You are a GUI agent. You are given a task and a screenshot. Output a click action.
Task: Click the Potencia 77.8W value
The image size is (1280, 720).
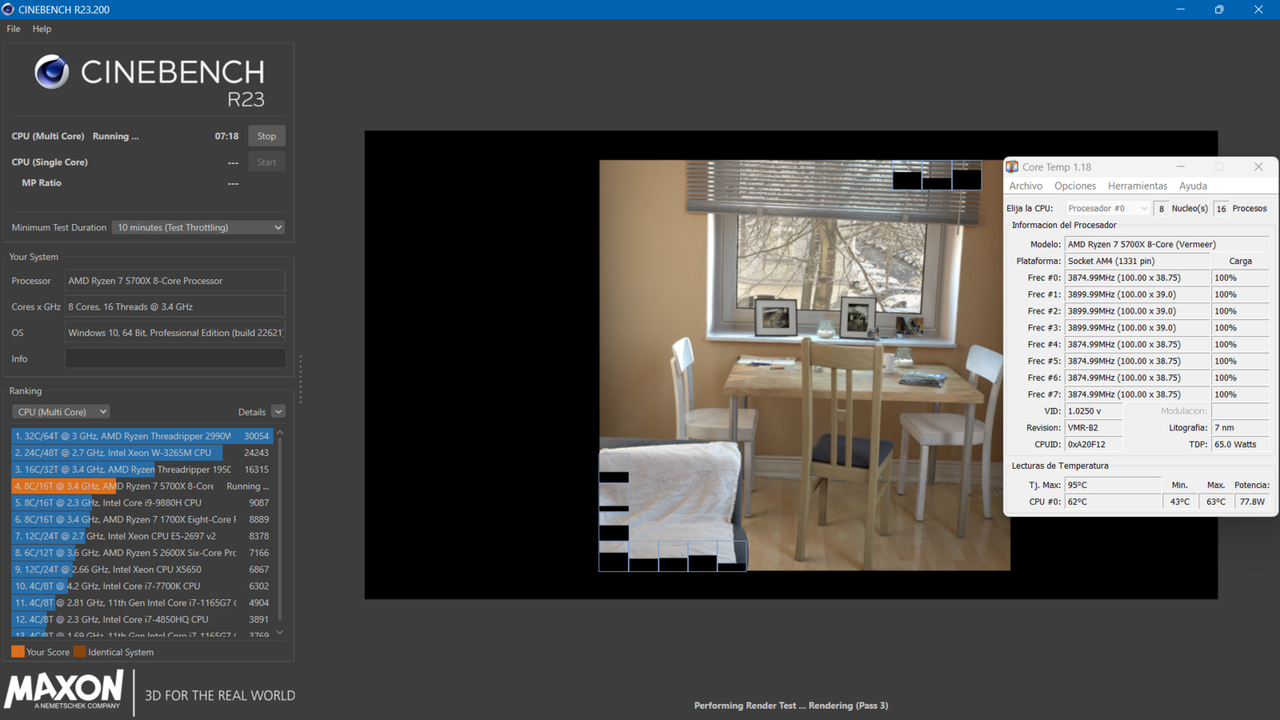[1252, 502]
